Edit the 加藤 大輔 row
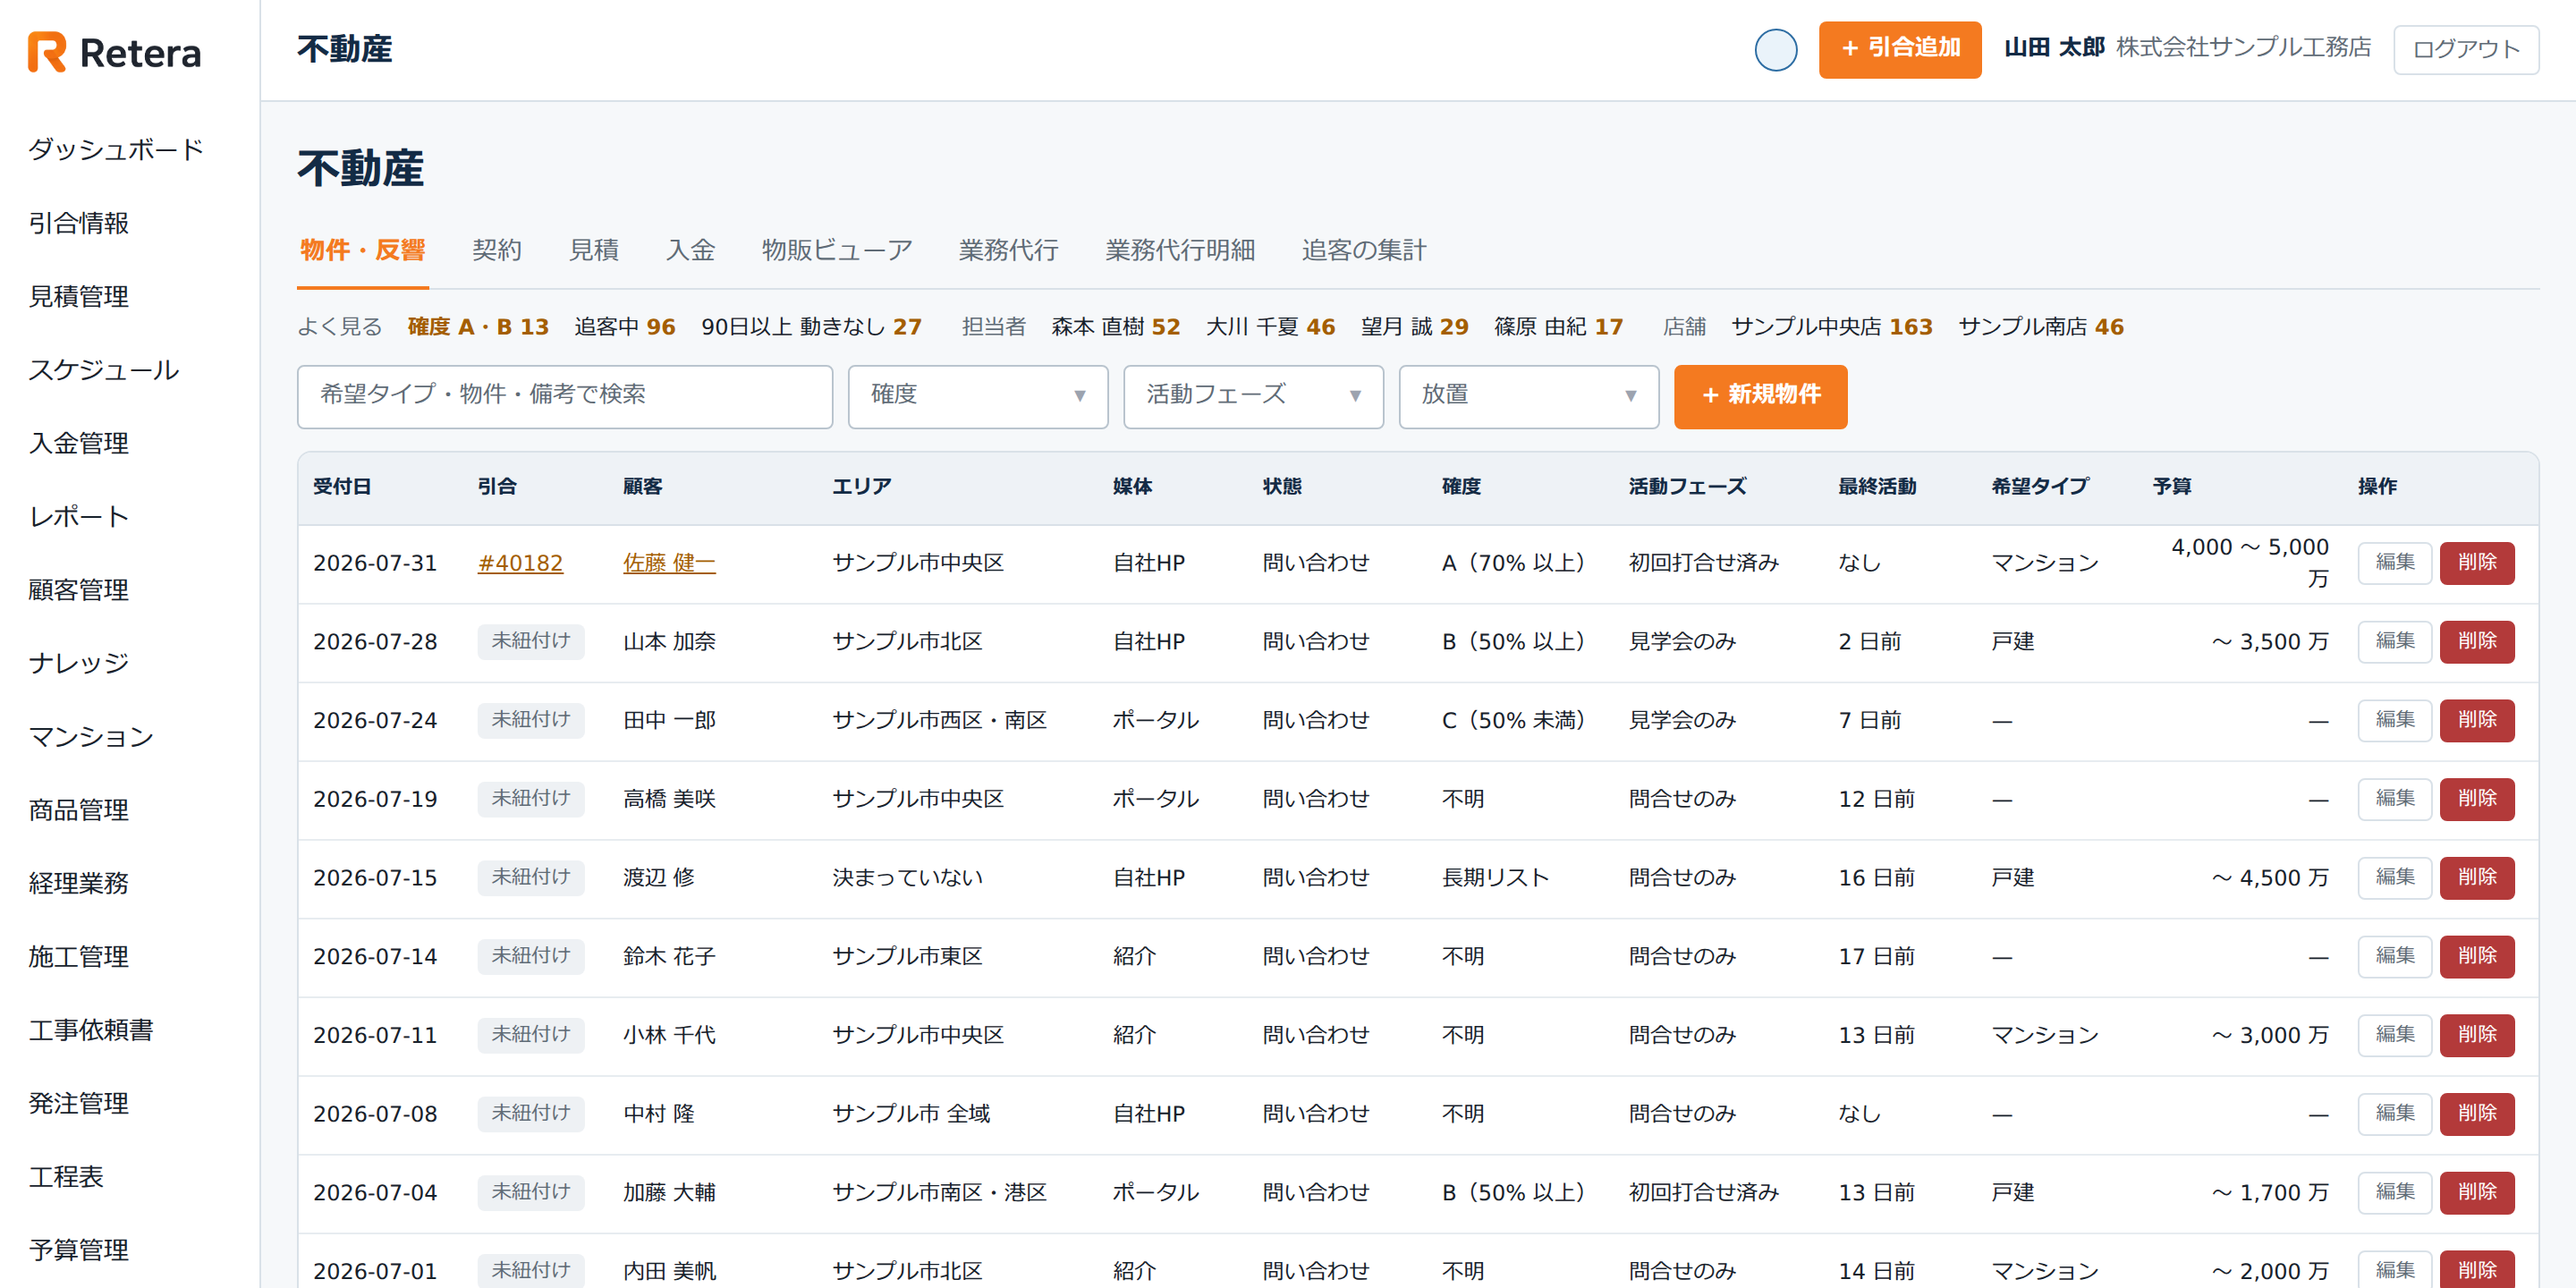 (2394, 1192)
